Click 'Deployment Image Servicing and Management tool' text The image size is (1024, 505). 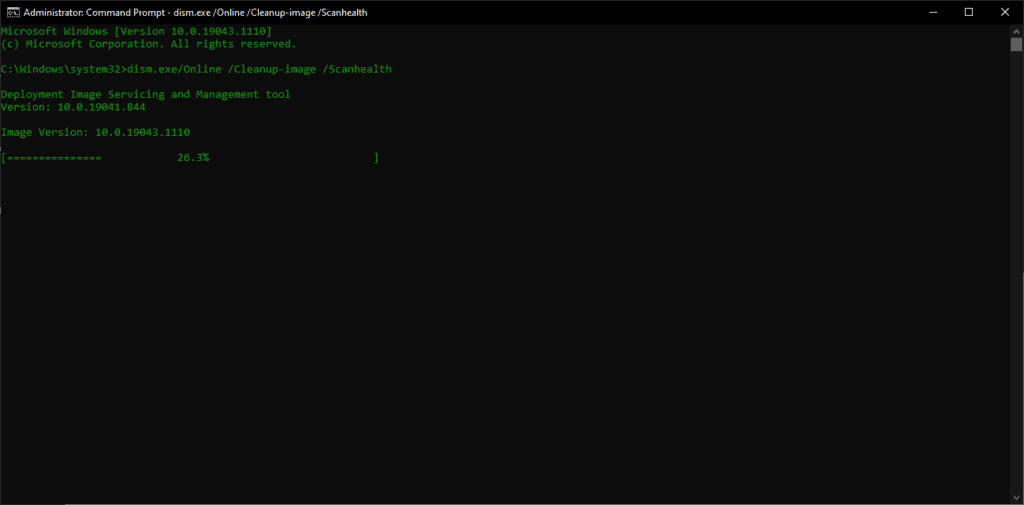[145, 95]
